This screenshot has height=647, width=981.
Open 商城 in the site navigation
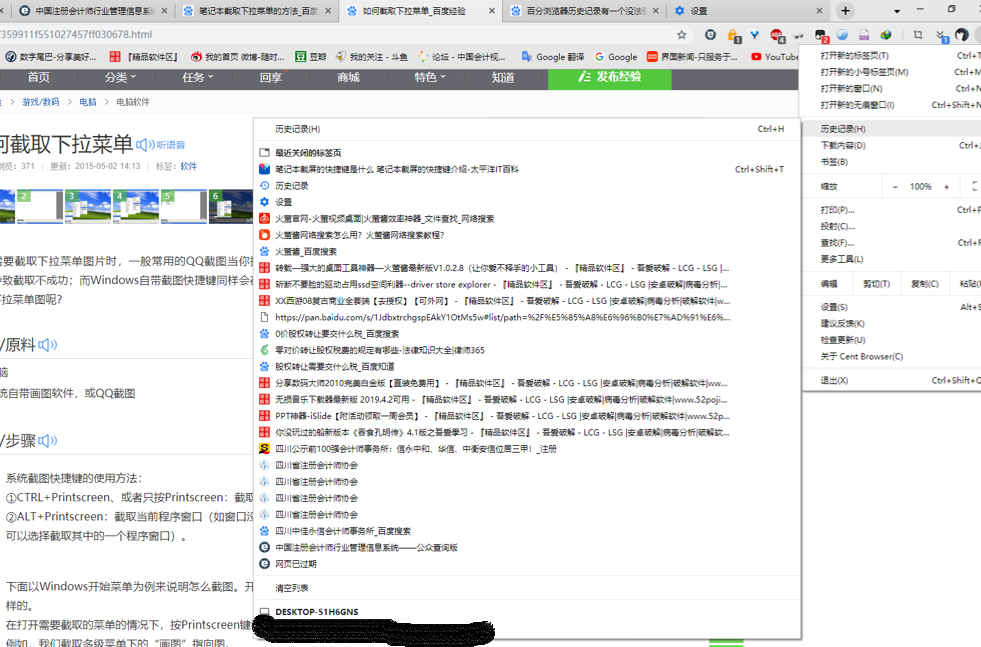(348, 78)
